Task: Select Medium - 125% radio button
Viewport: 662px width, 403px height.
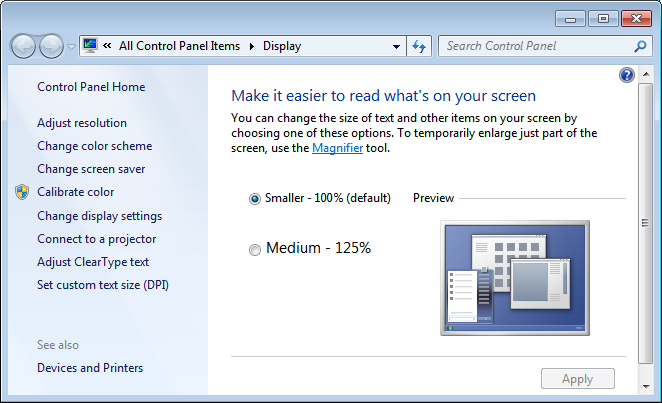Action: pyautogui.click(x=255, y=250)
